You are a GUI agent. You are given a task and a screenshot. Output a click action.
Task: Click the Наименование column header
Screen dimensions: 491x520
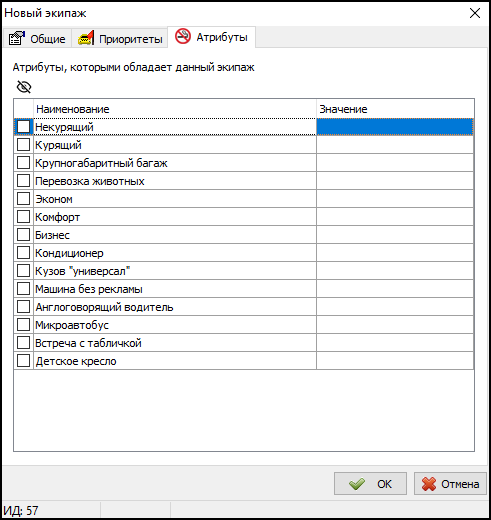click(175, 109)
